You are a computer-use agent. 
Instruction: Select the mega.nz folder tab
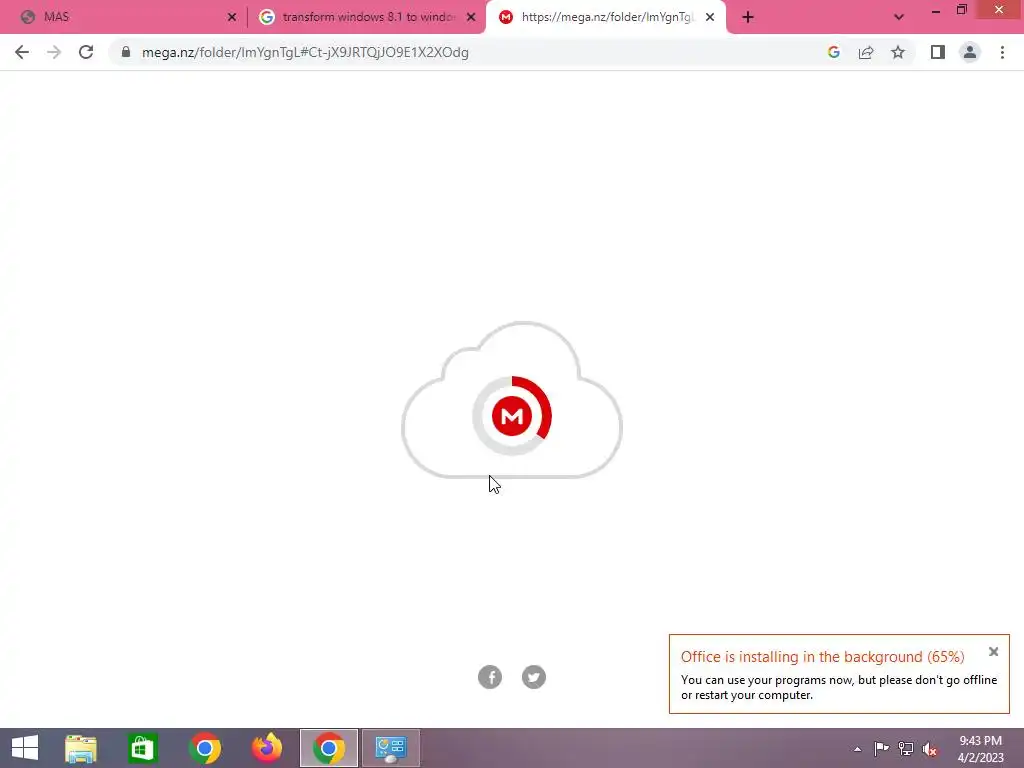pyautogui.click(x=604, y=17)
